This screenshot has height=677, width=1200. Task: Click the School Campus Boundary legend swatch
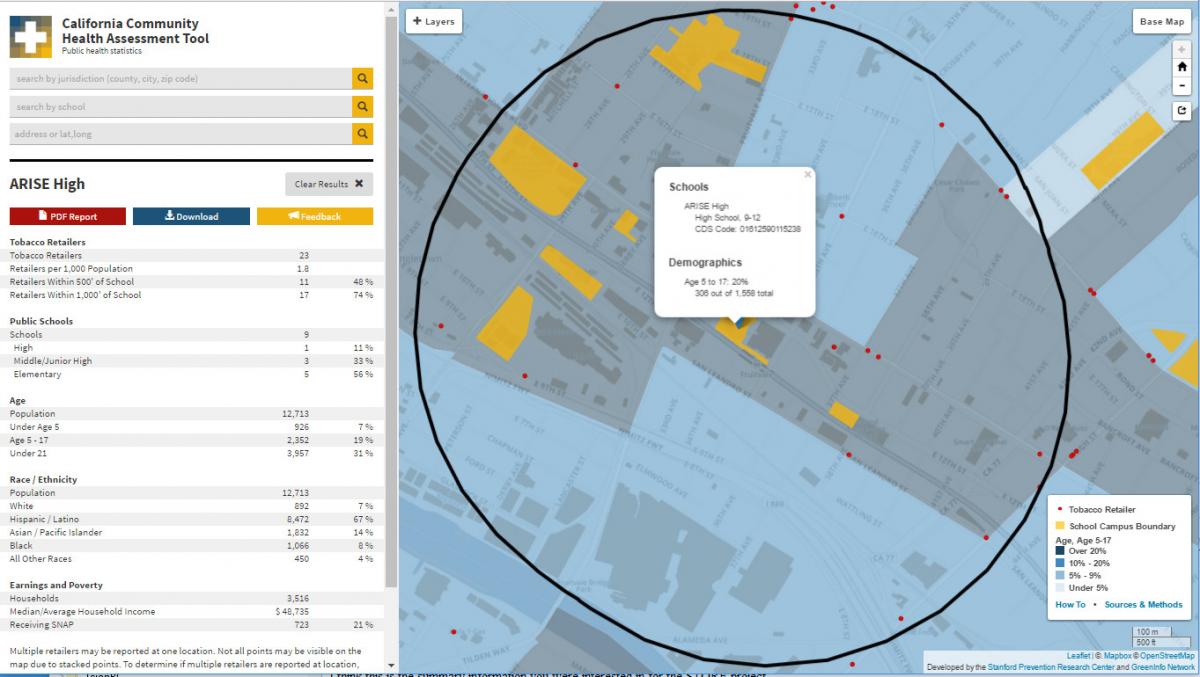coord(1060,526)
